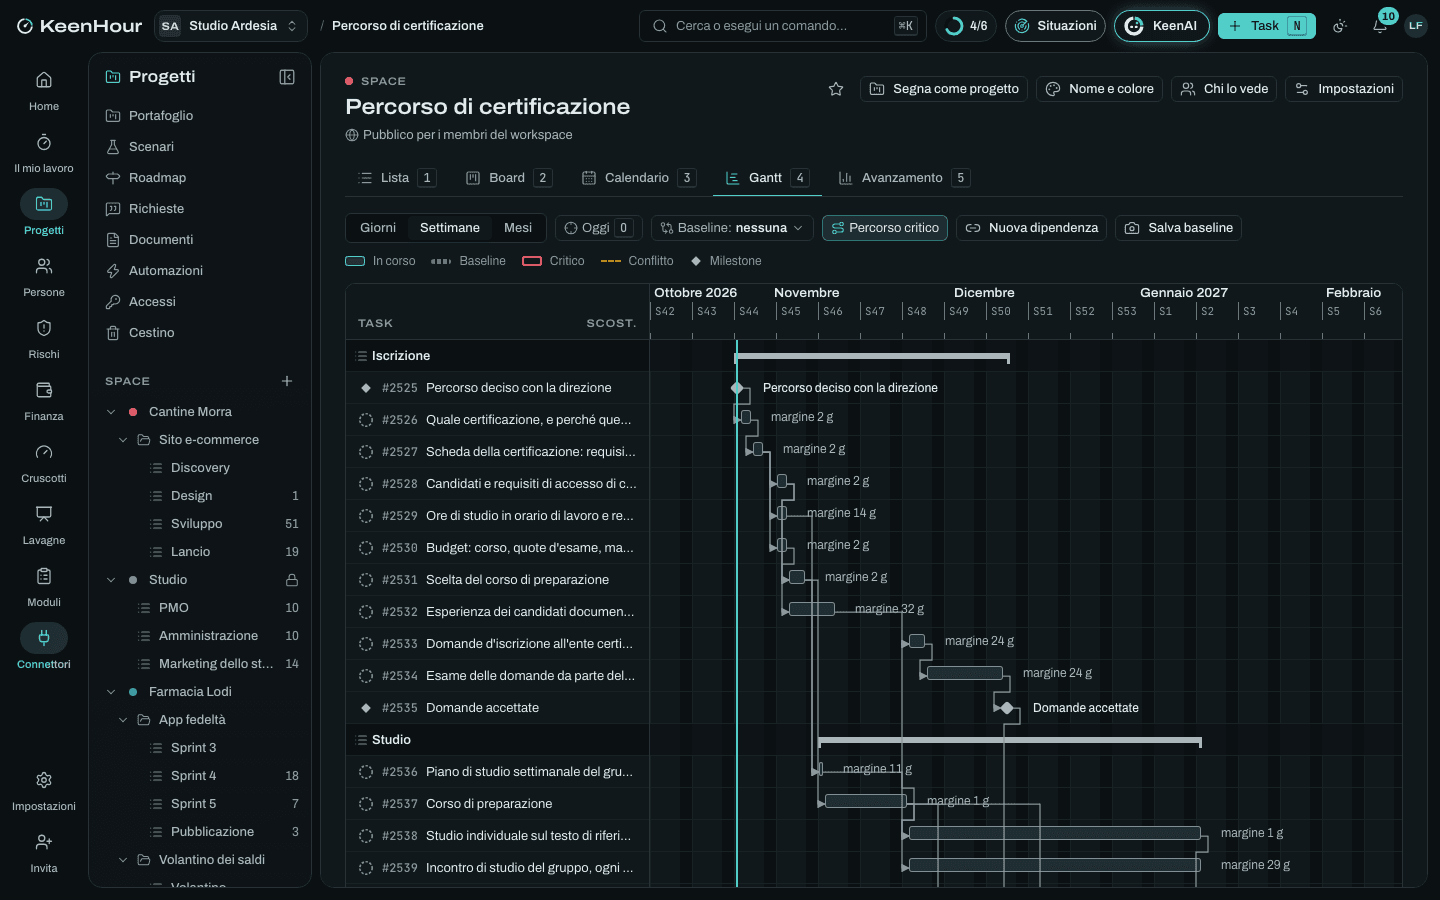This screenshot has width=1440, height=900.
Task: Click the Iscrizione summary bar in Gantt
Action: tap(872, 357)
